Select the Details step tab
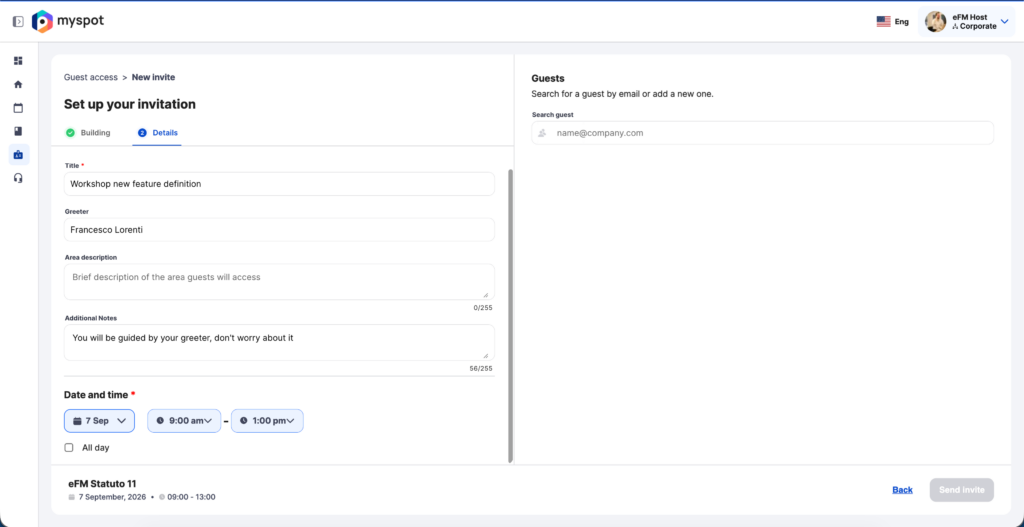The width and height of the screenshot is (1024, 527). [x=157, y=133]
